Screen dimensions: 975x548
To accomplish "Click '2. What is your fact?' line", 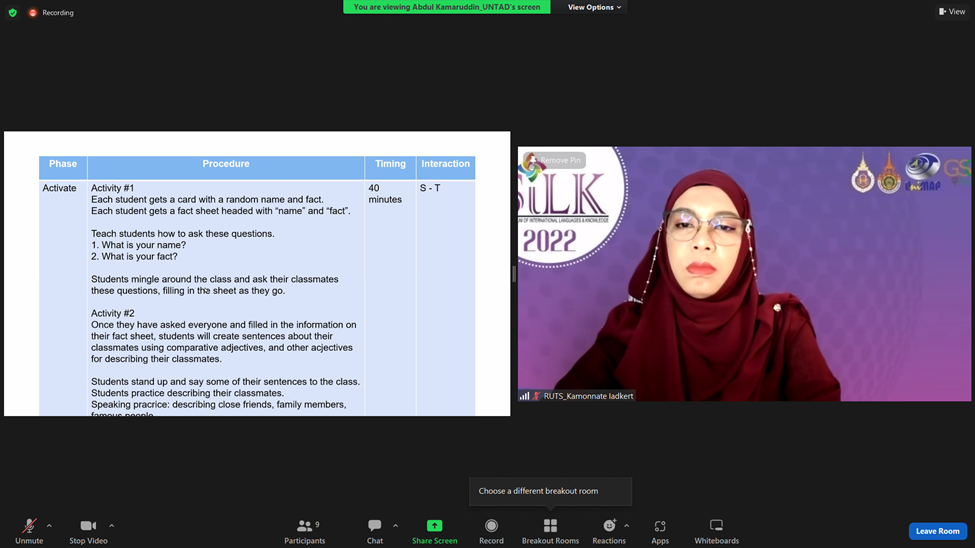I will (134, 256).
